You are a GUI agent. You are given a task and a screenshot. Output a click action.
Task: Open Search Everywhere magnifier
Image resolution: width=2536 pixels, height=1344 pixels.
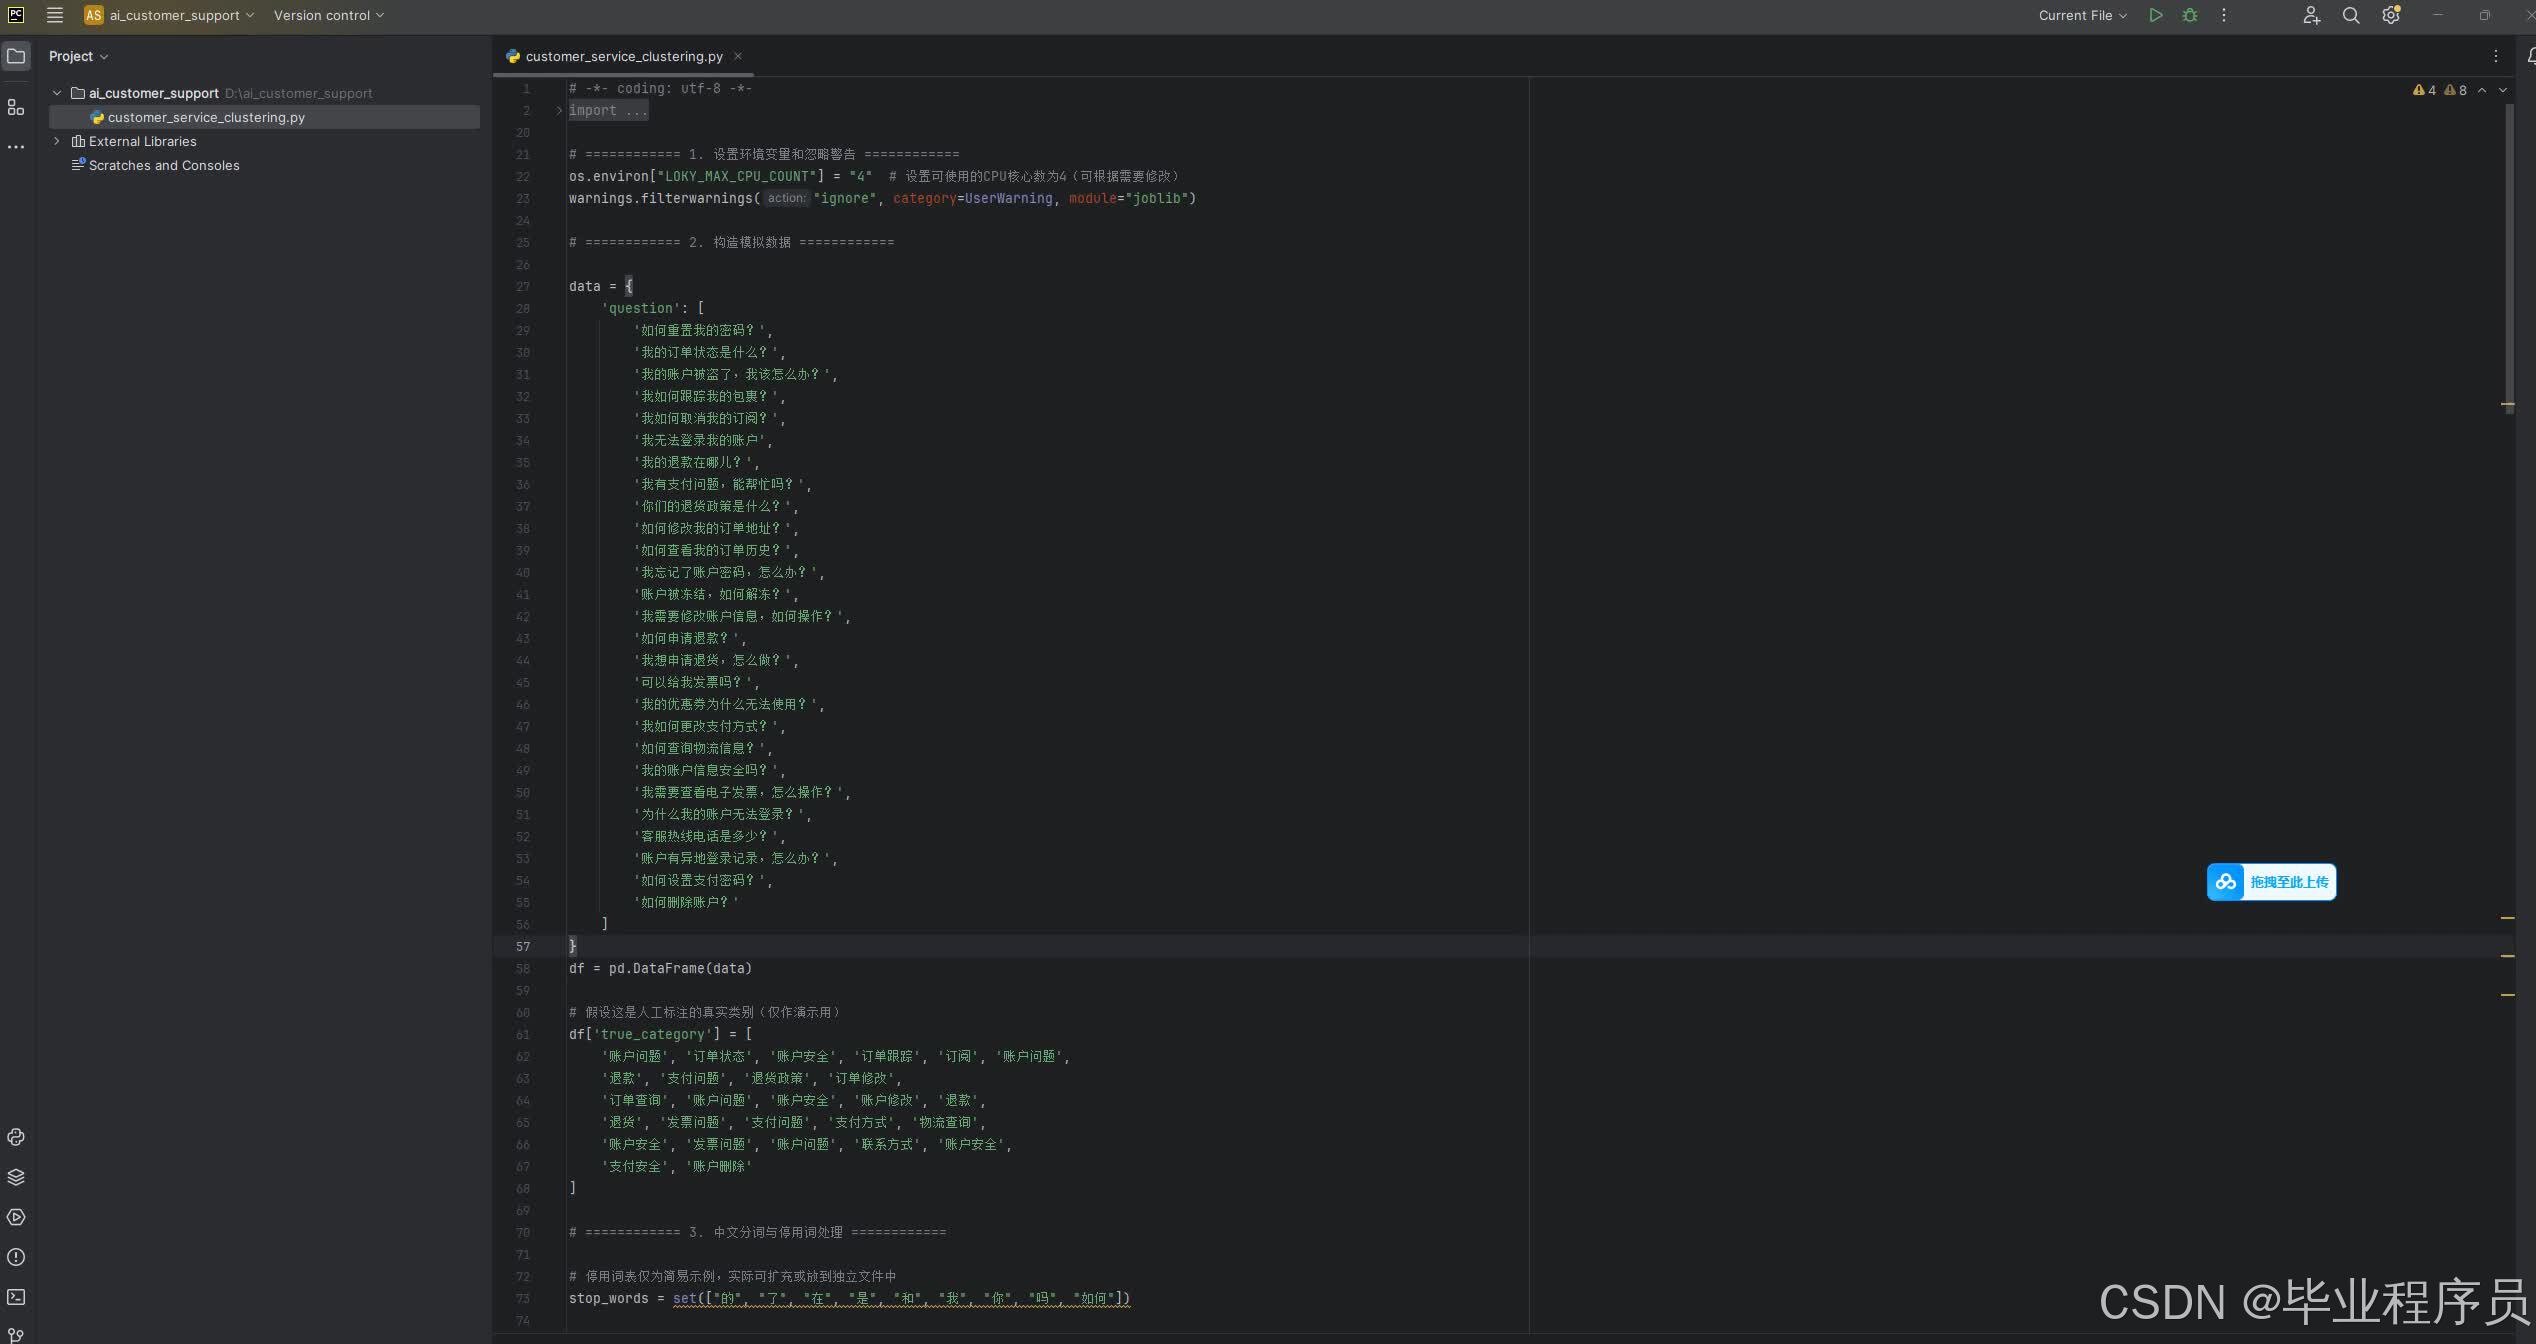tap(2351, 15)
